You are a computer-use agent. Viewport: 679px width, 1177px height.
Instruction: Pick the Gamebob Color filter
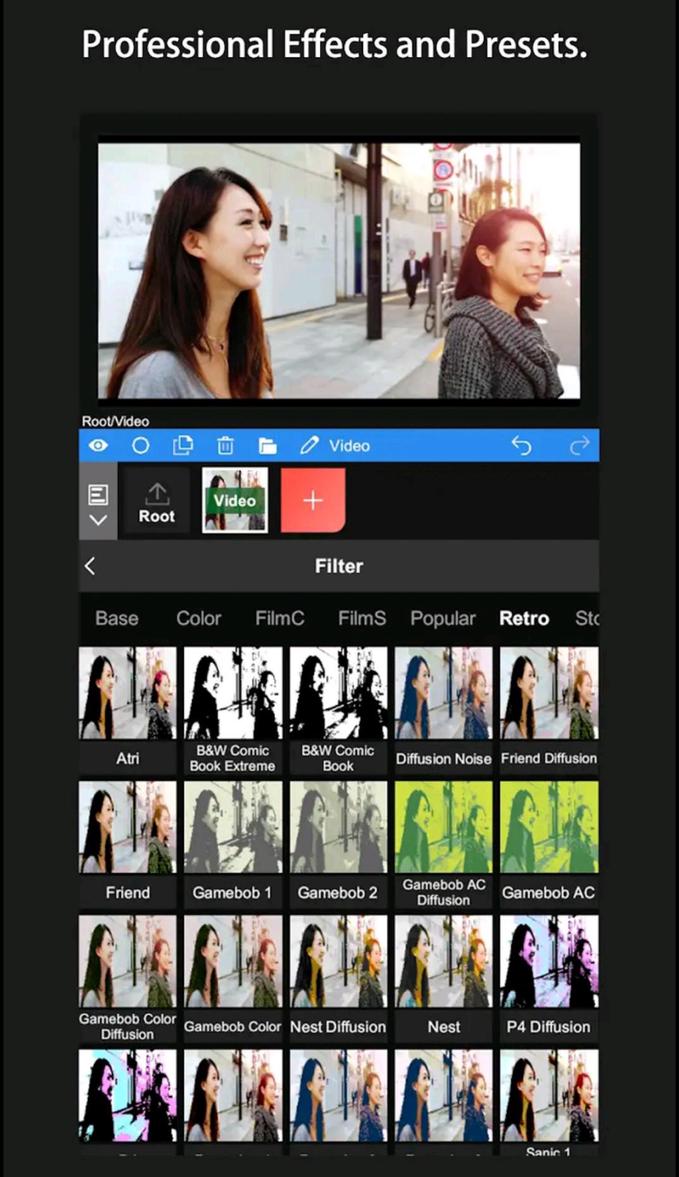[233, 978]
